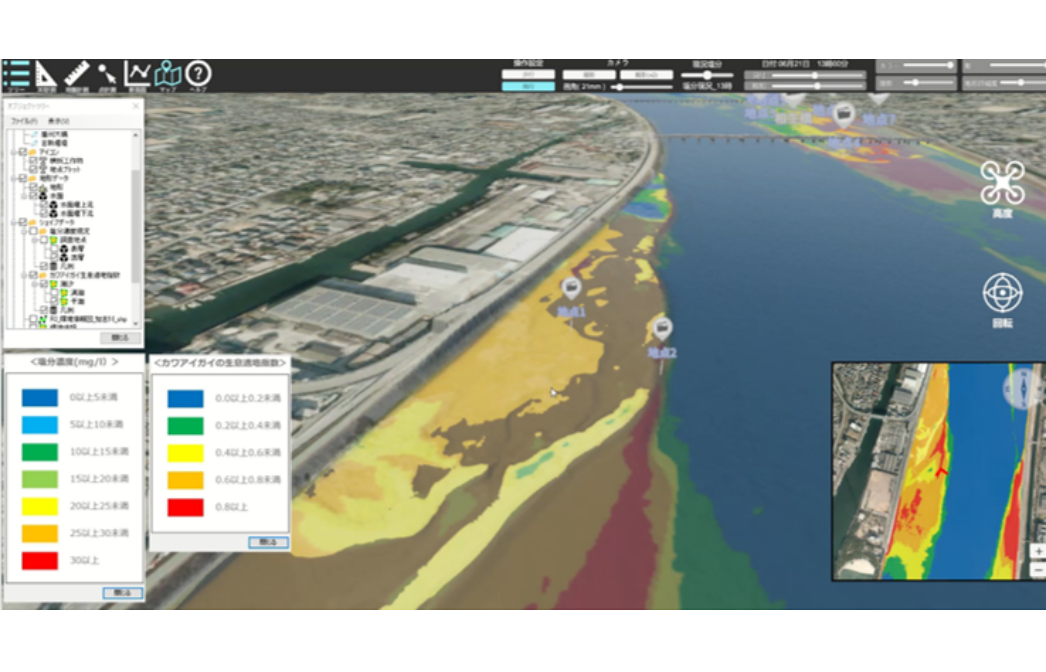Open the line graph cross-section tool
Screen dimensions: 1046x672
137,74
